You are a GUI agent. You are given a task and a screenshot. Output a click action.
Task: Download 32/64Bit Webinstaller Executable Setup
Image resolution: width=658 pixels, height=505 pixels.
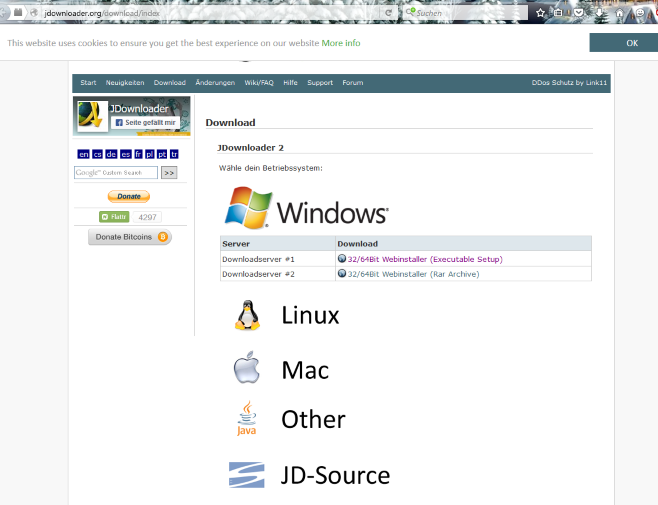pos(425,259)
